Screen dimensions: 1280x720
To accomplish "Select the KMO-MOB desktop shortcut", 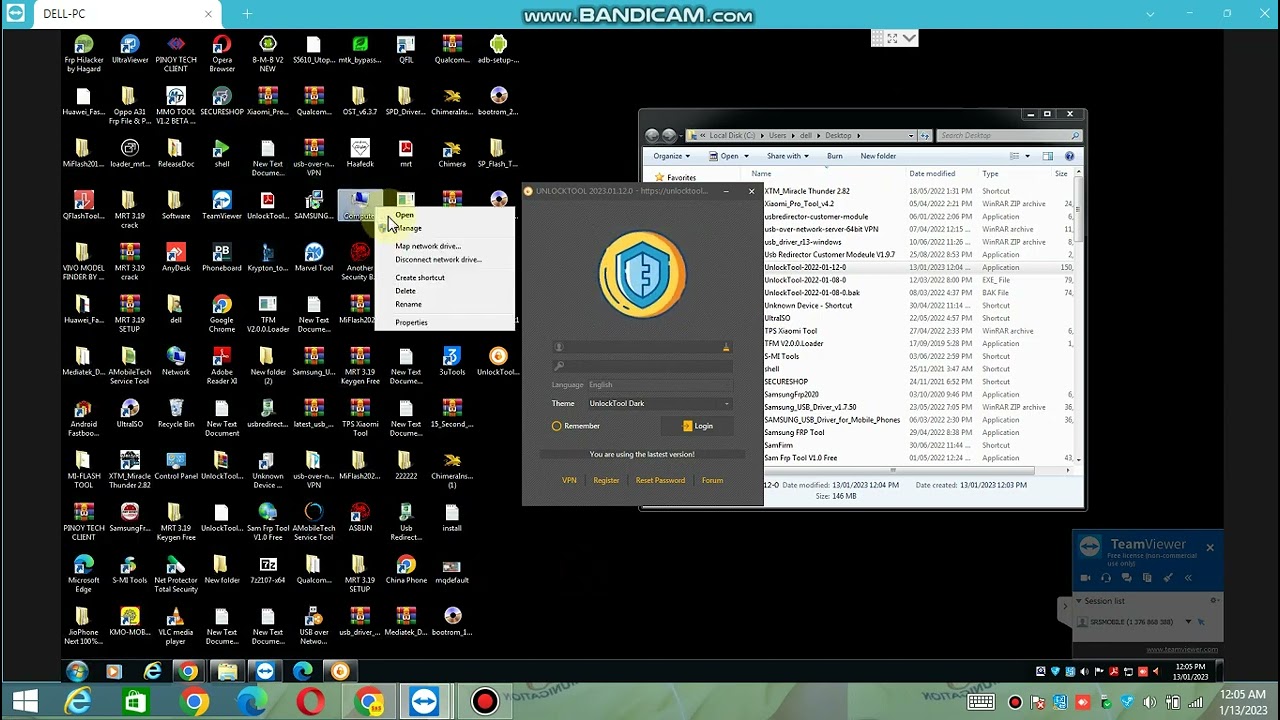I will 130,622.
